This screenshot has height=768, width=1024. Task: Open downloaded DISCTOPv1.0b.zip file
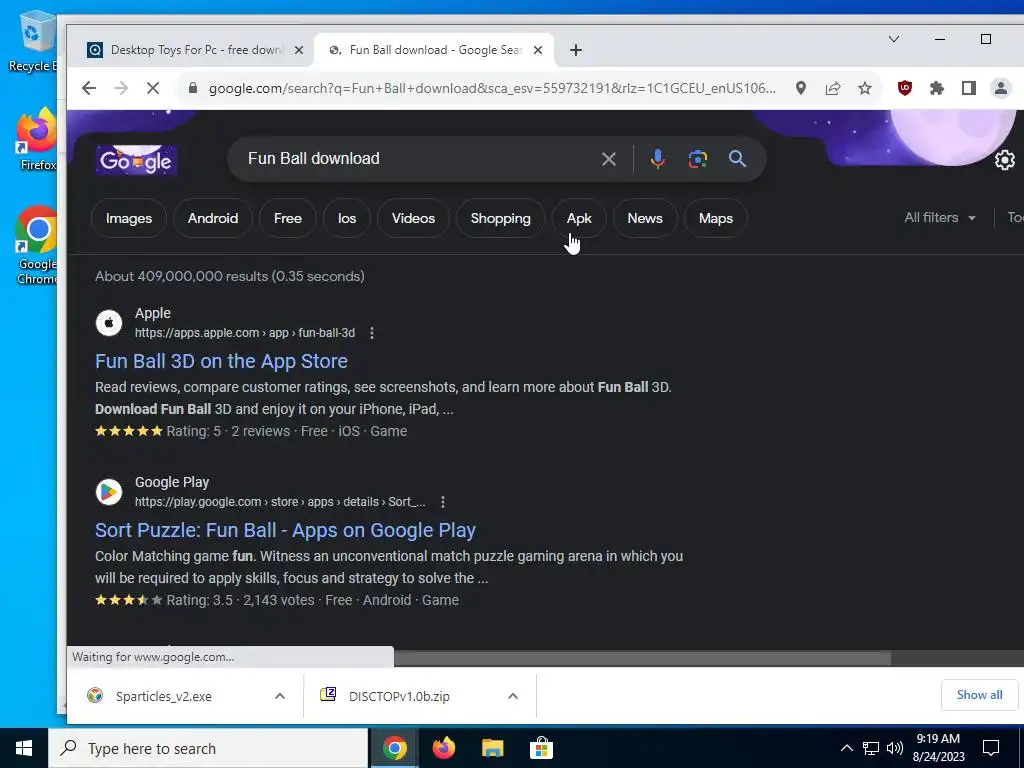pyautogui.click(x=398, y=696)
